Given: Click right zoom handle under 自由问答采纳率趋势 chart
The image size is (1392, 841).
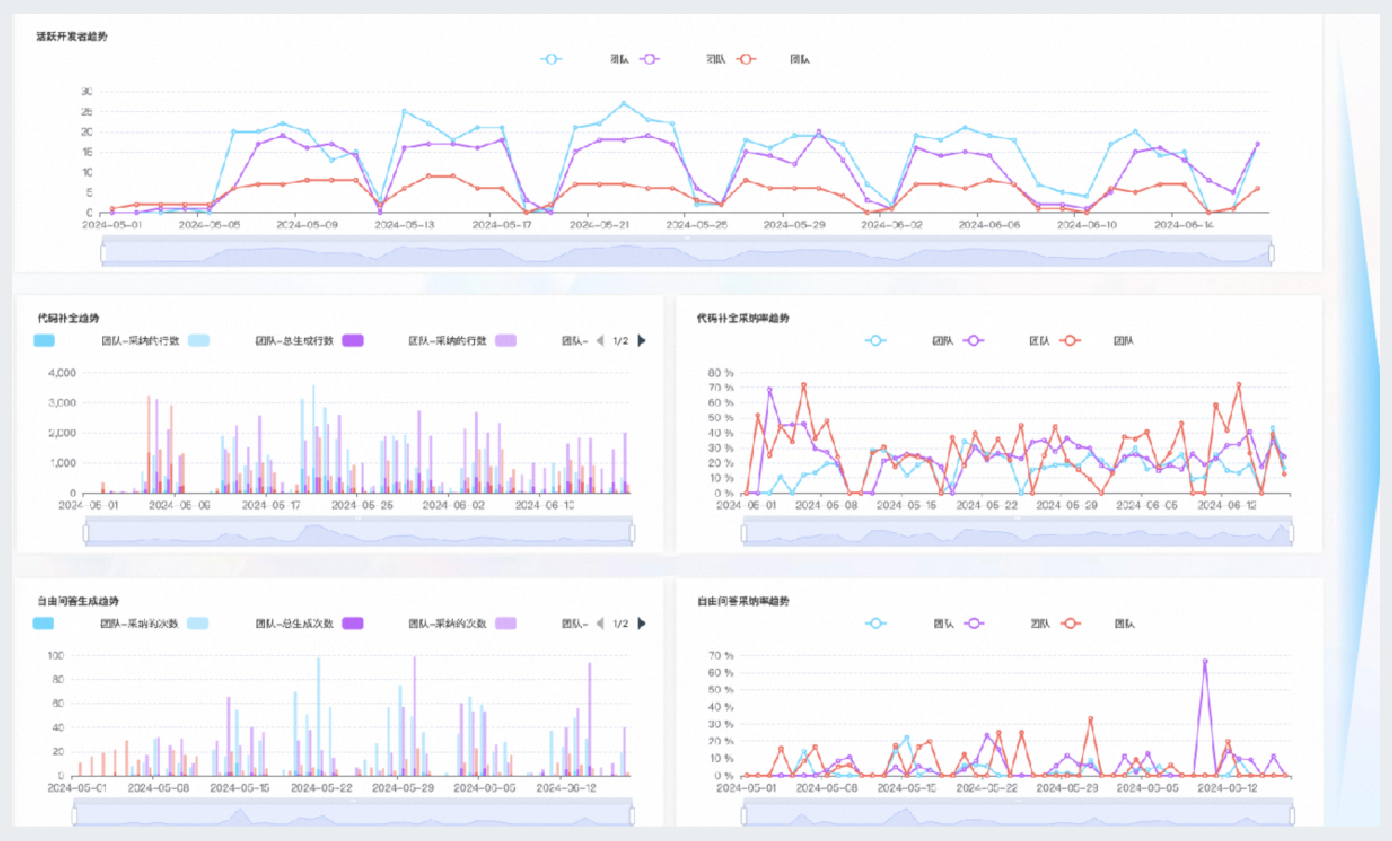Looking at the screenshot, I should [1291, 817].
